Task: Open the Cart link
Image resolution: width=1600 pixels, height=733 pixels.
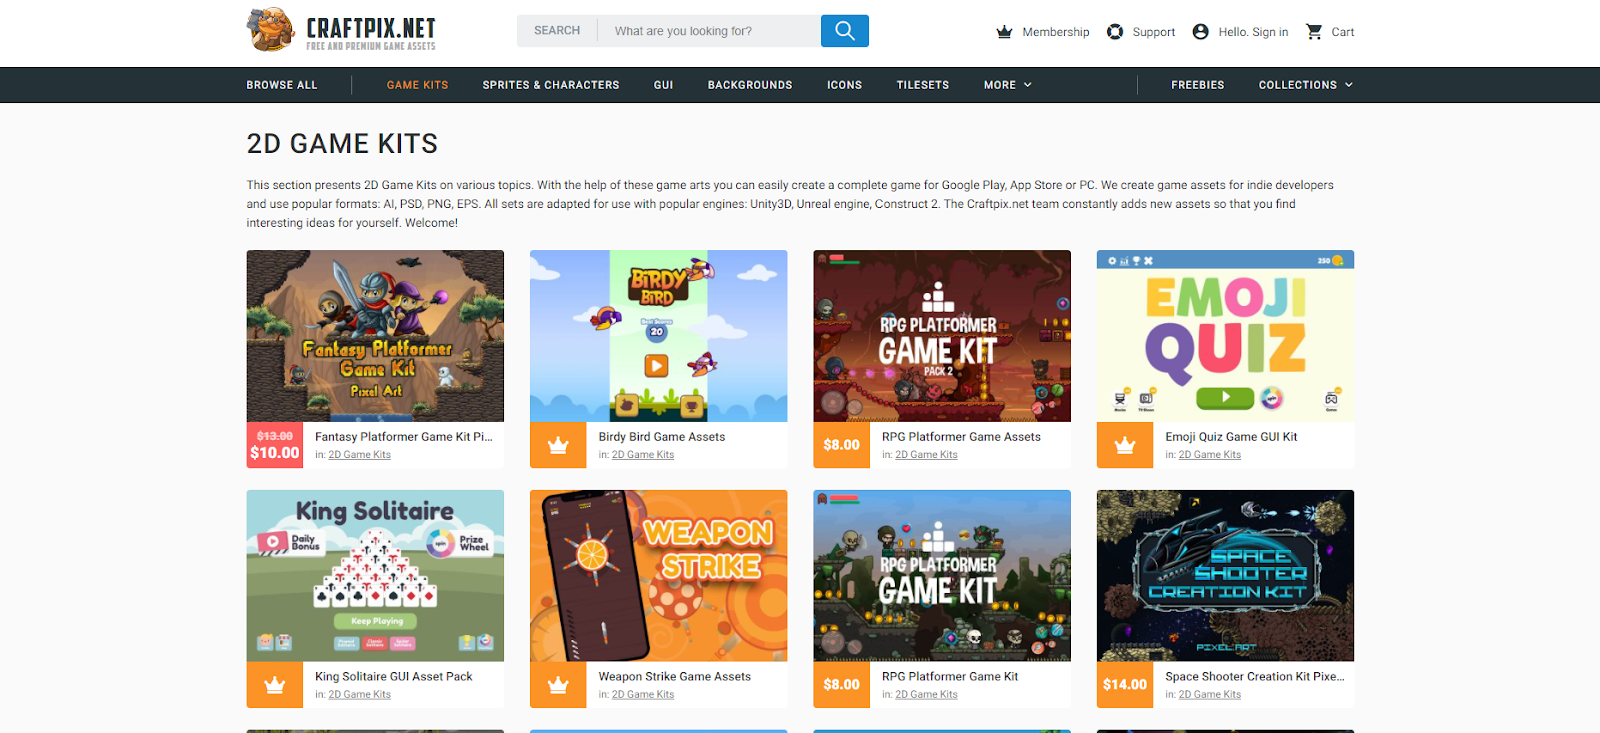Action: pos(1343,32)
